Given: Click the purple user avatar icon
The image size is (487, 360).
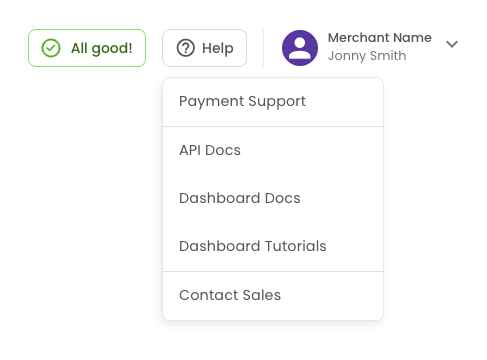Looking at the screenshot, I should [300, 48].
